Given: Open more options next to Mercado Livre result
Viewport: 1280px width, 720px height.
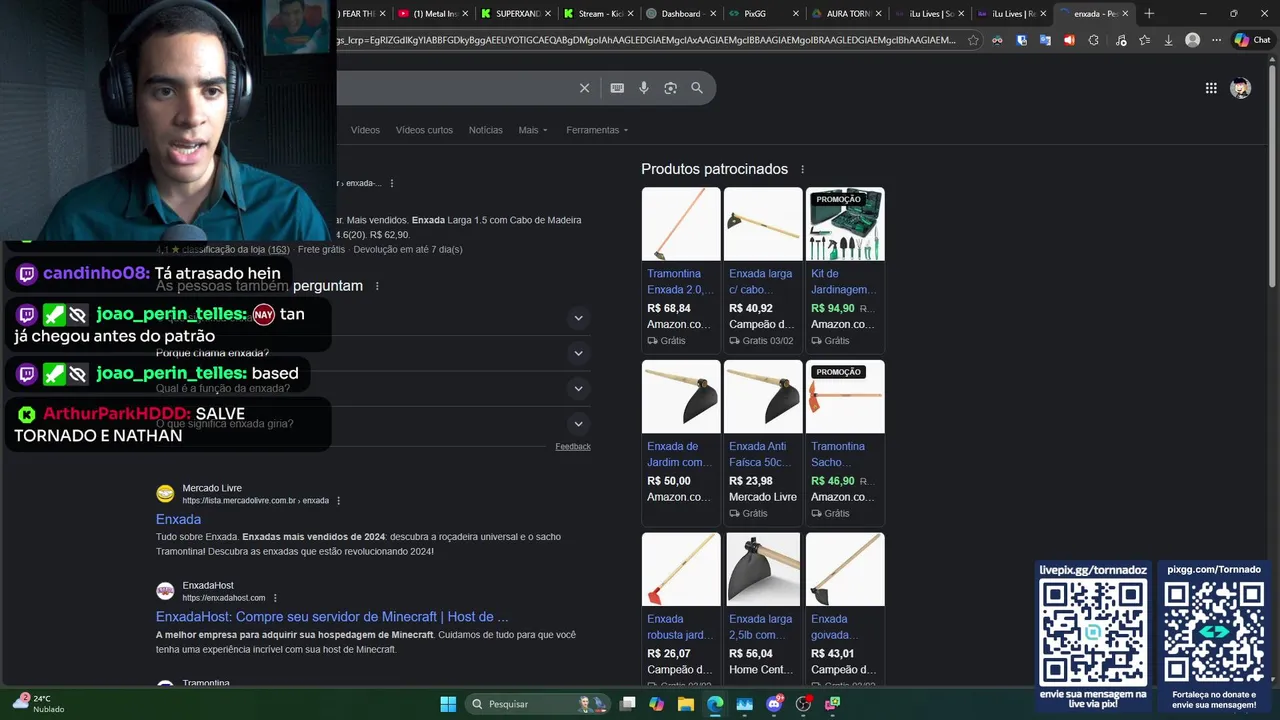Looking at the screenshot, I should click(x=339, y=500).
